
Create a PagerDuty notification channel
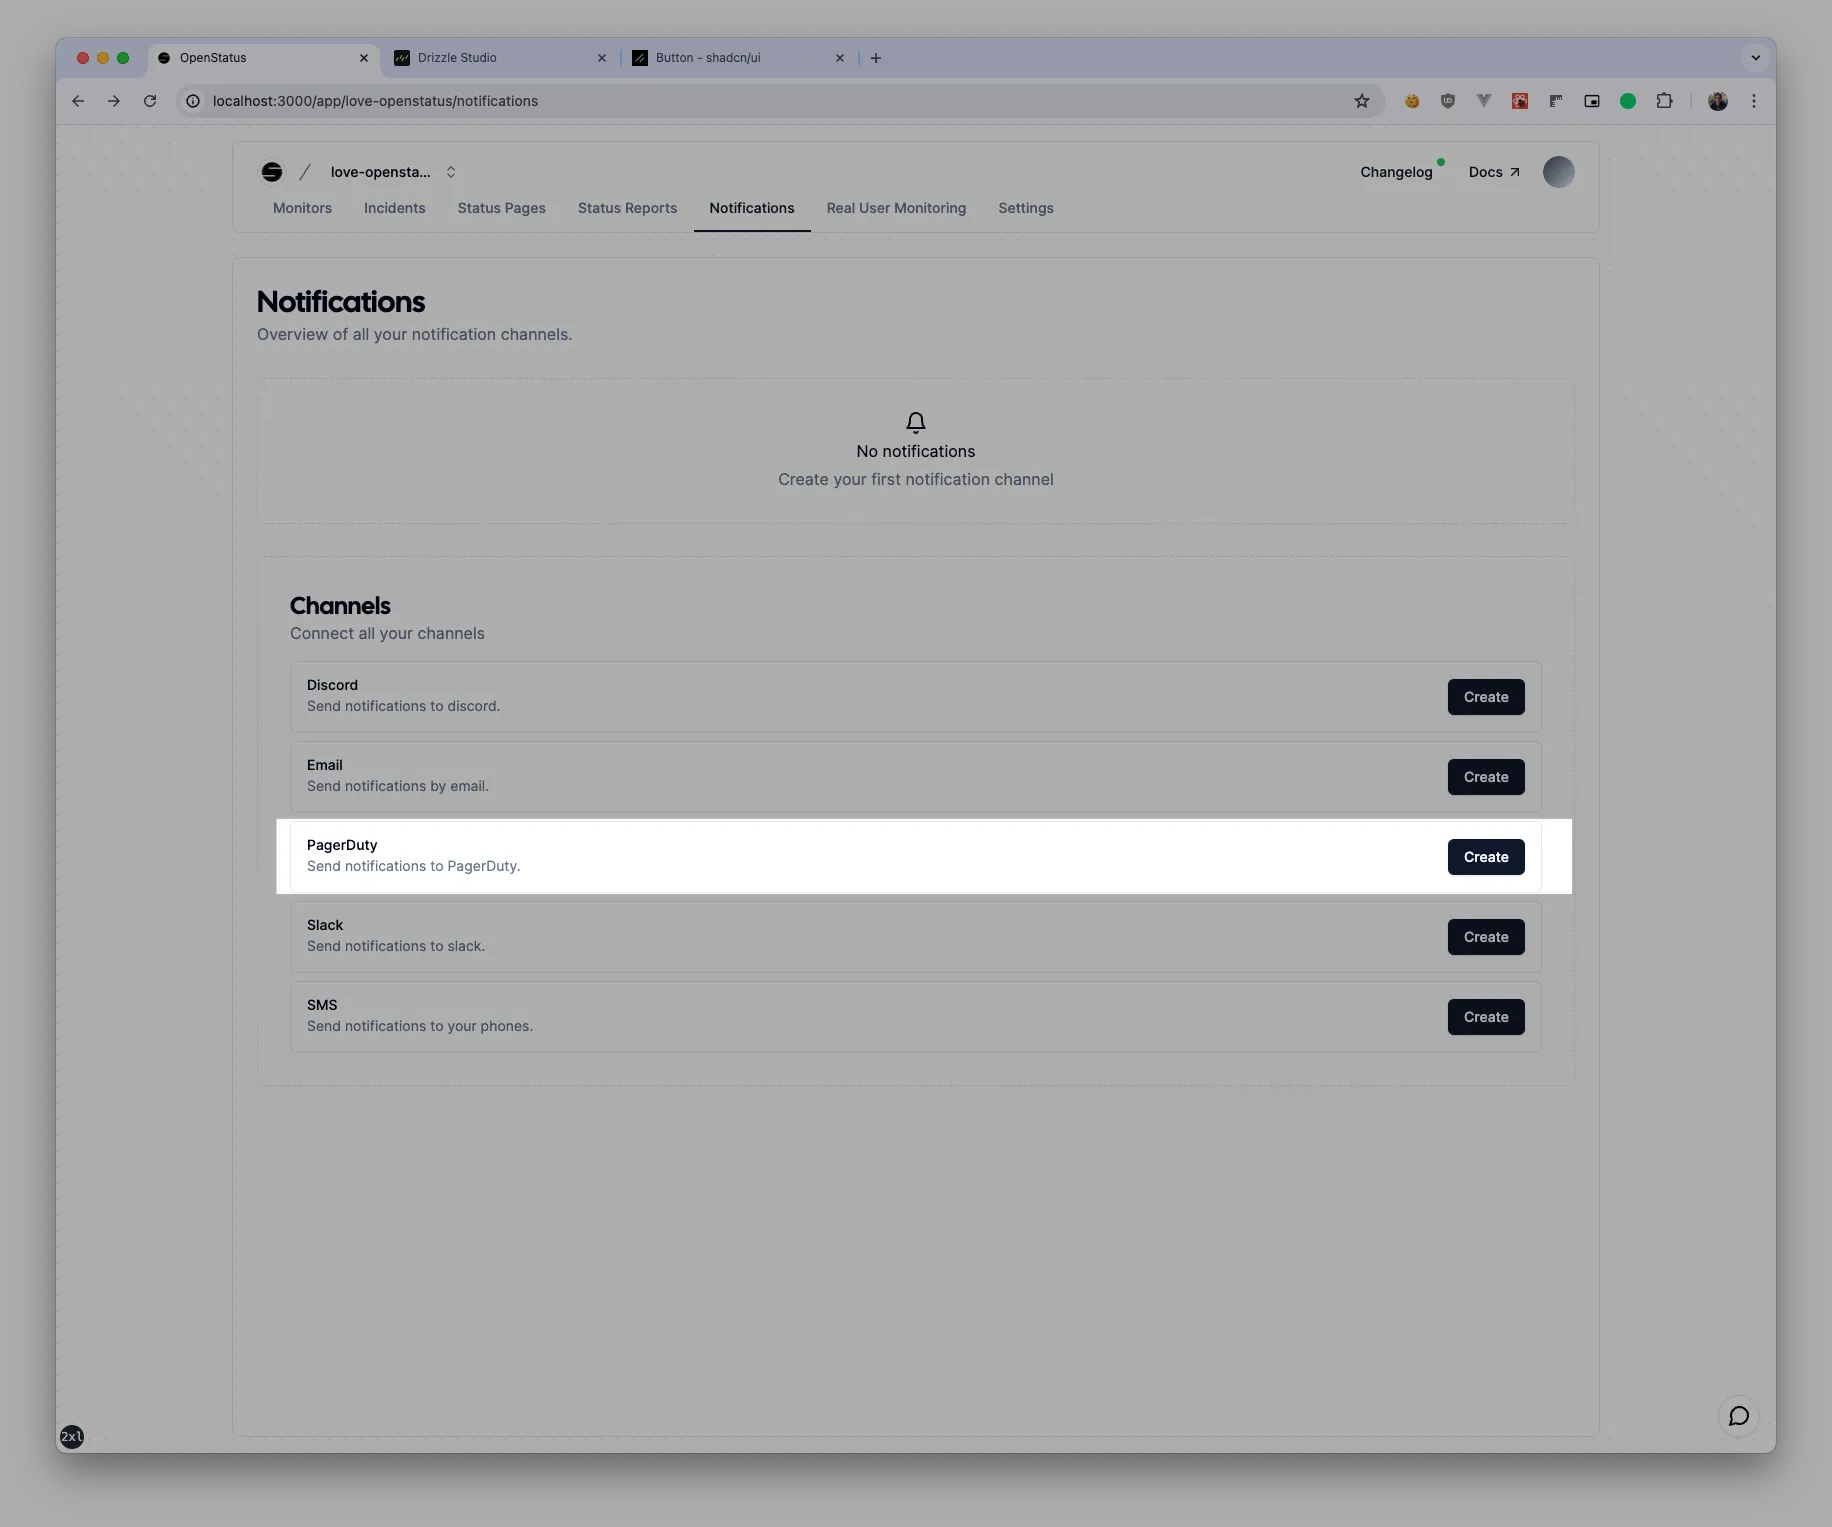click(1486, 856)
